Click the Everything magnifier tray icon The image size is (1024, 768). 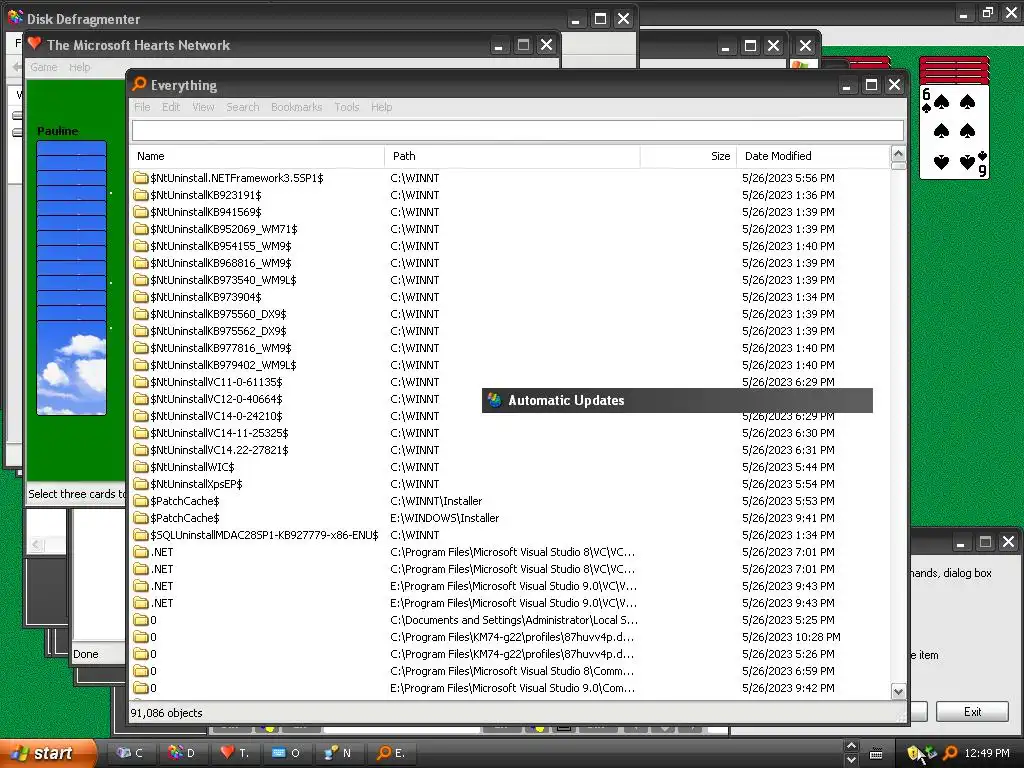pos(950,753)
